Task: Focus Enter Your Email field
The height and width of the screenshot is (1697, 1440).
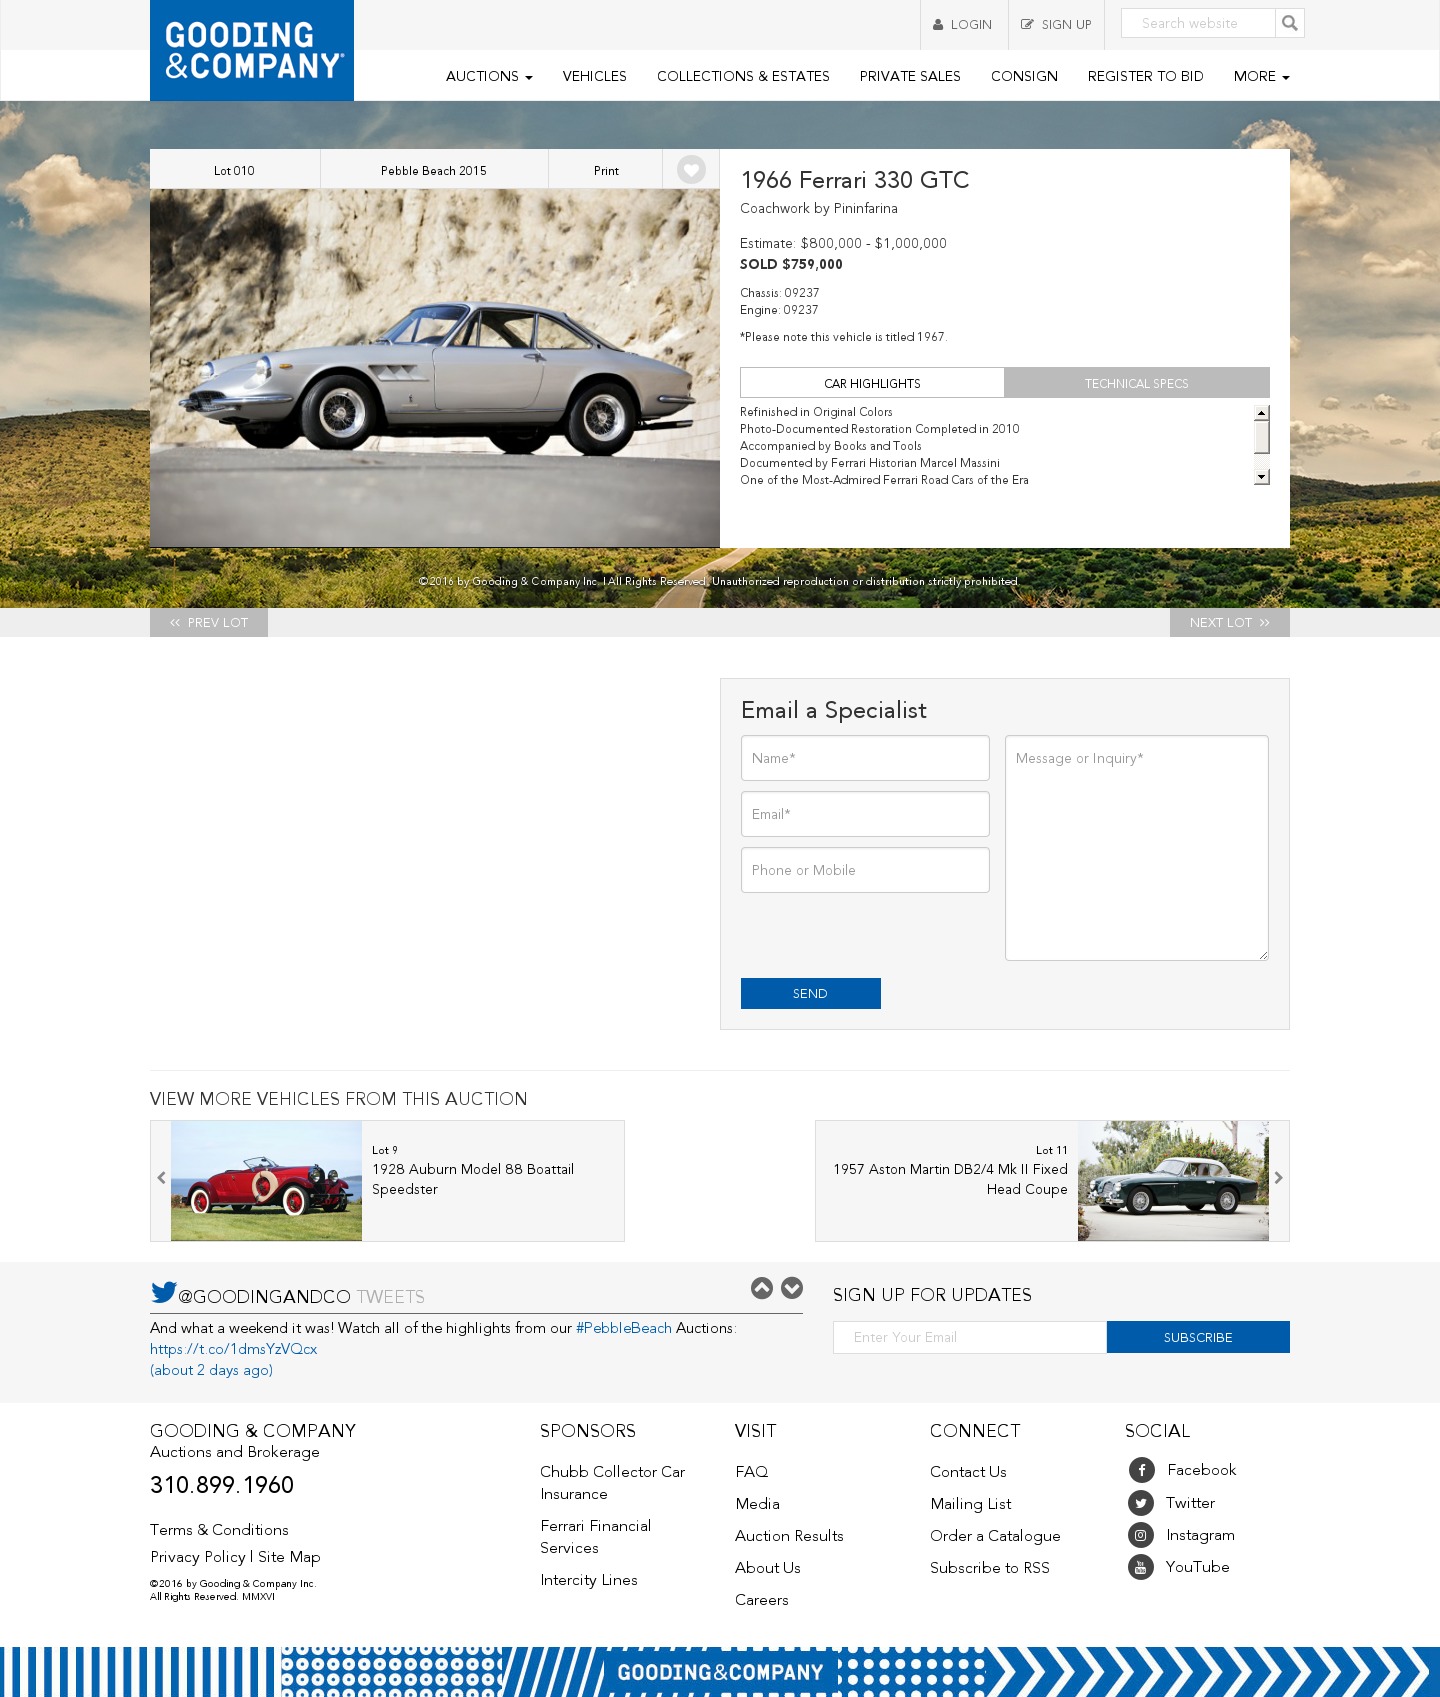Action: 970,1337
